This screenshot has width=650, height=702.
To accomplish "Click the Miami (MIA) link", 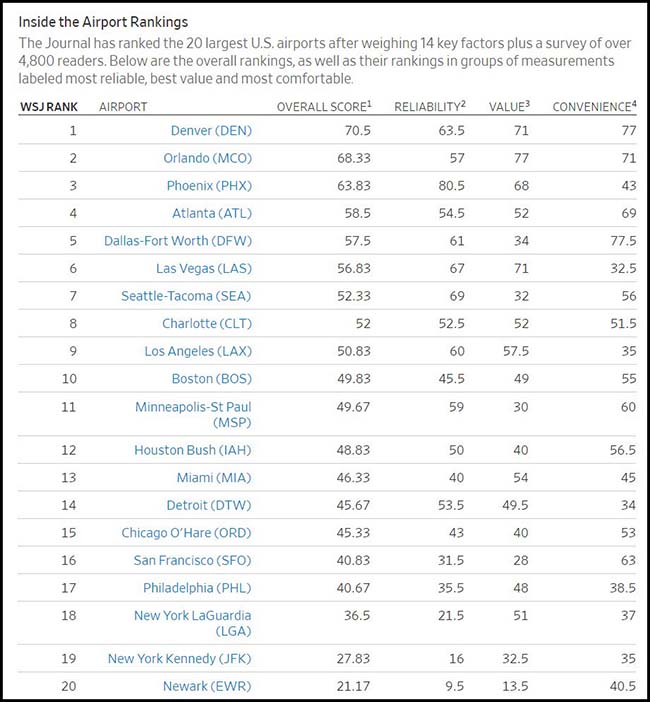I will click(209, 477).
